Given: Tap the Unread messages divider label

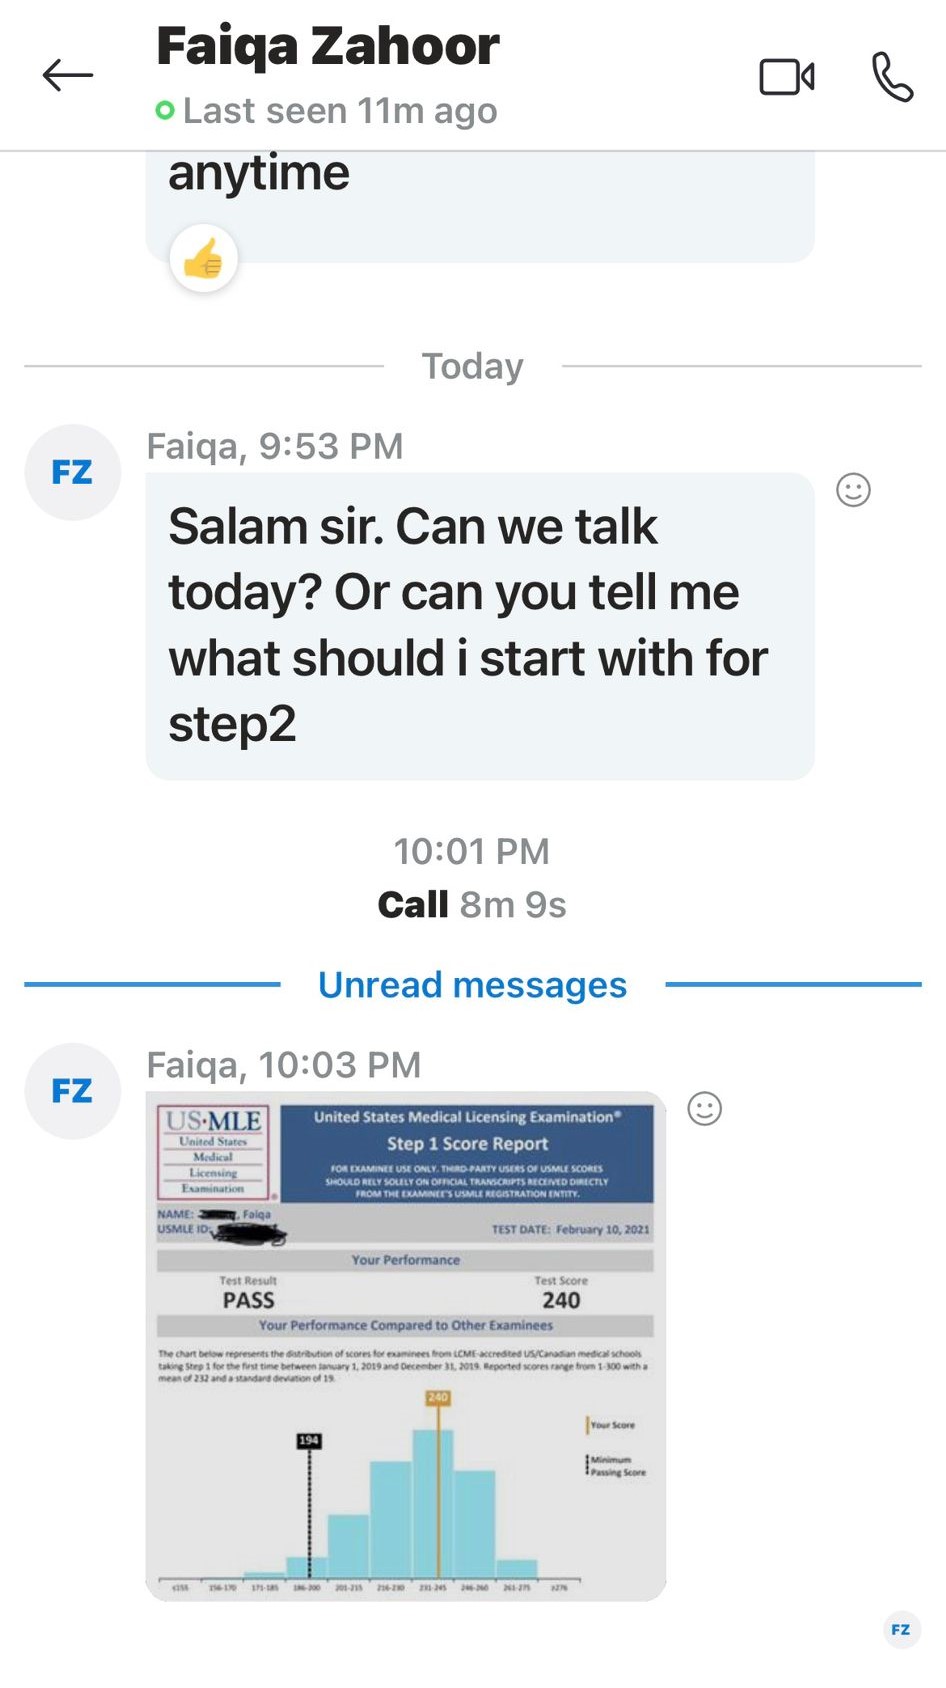Looking at the screenshot, I should tap(472, 985).
